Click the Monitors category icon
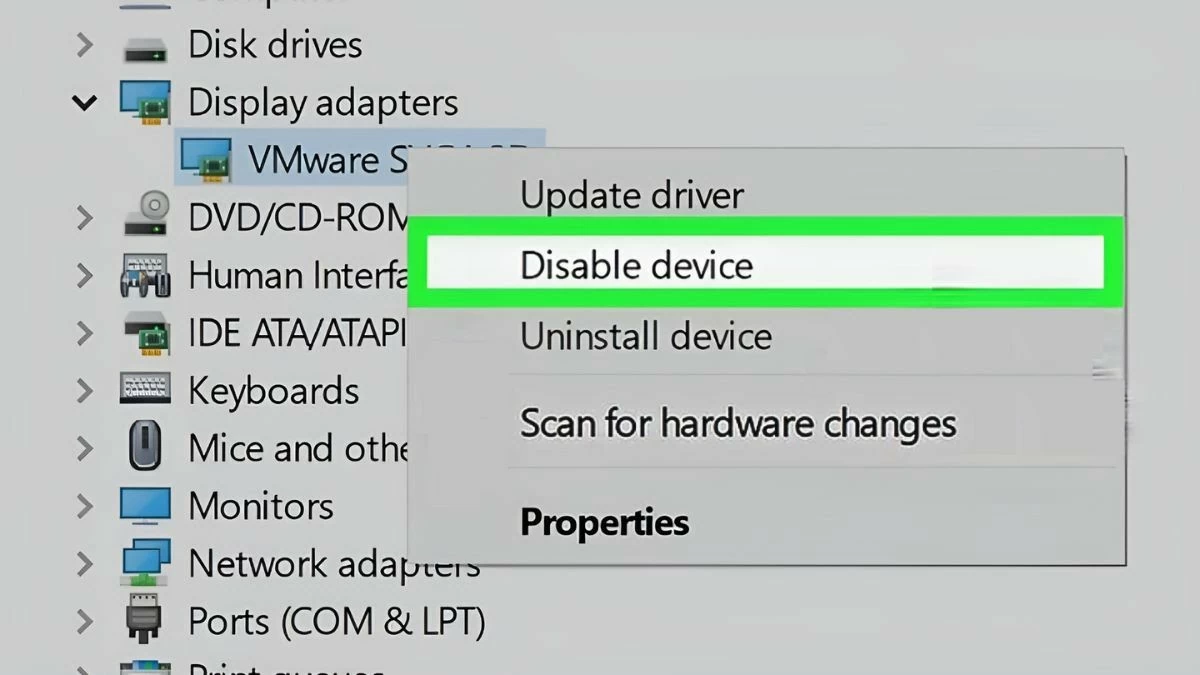Screen dimensions: 1200x675 pos(146,506)
